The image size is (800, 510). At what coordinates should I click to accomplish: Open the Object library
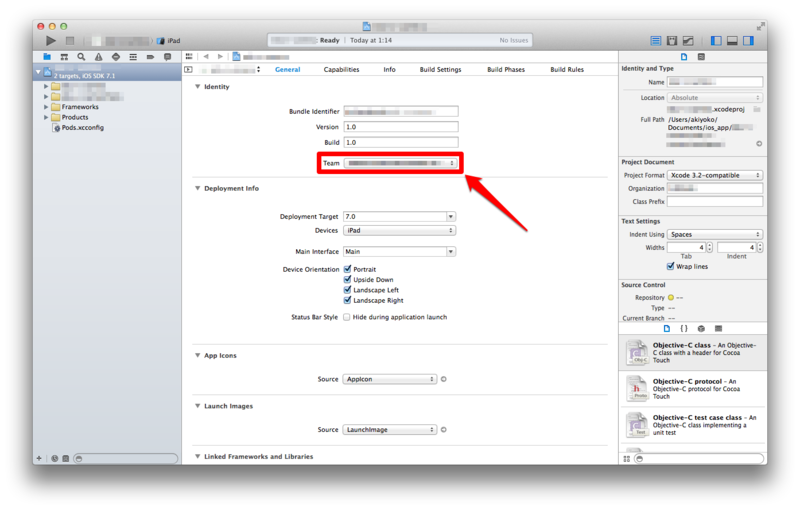pyautogui.click(x=701, y=328)
